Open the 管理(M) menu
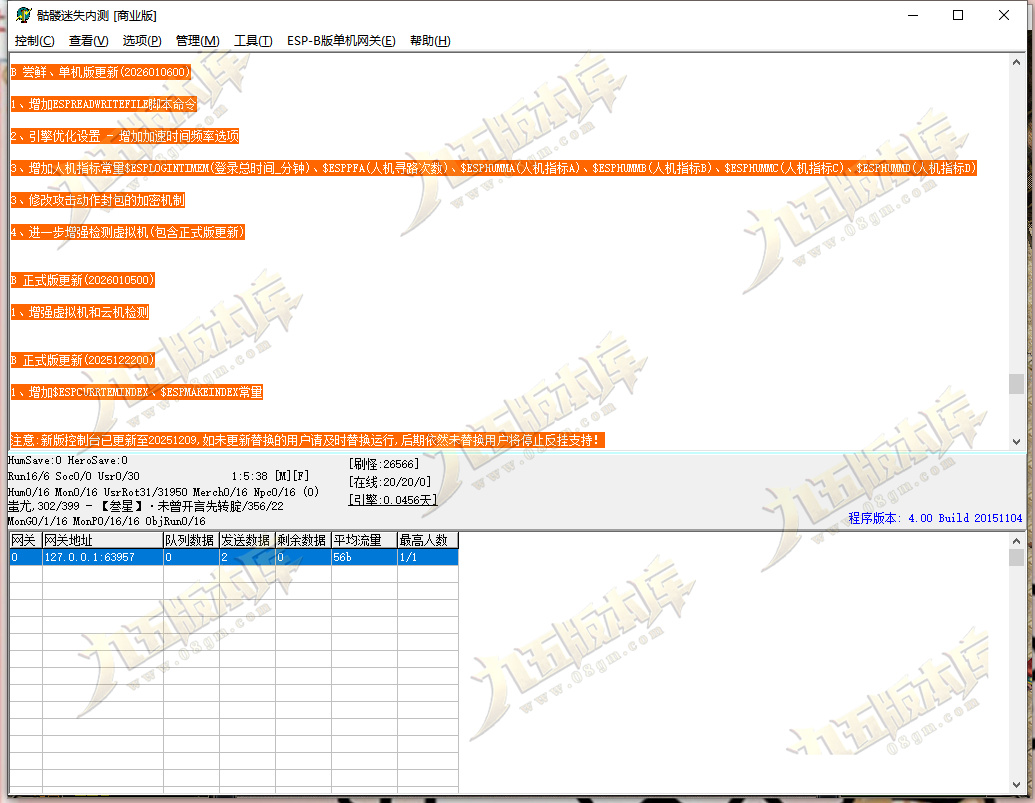 point(197,41)
